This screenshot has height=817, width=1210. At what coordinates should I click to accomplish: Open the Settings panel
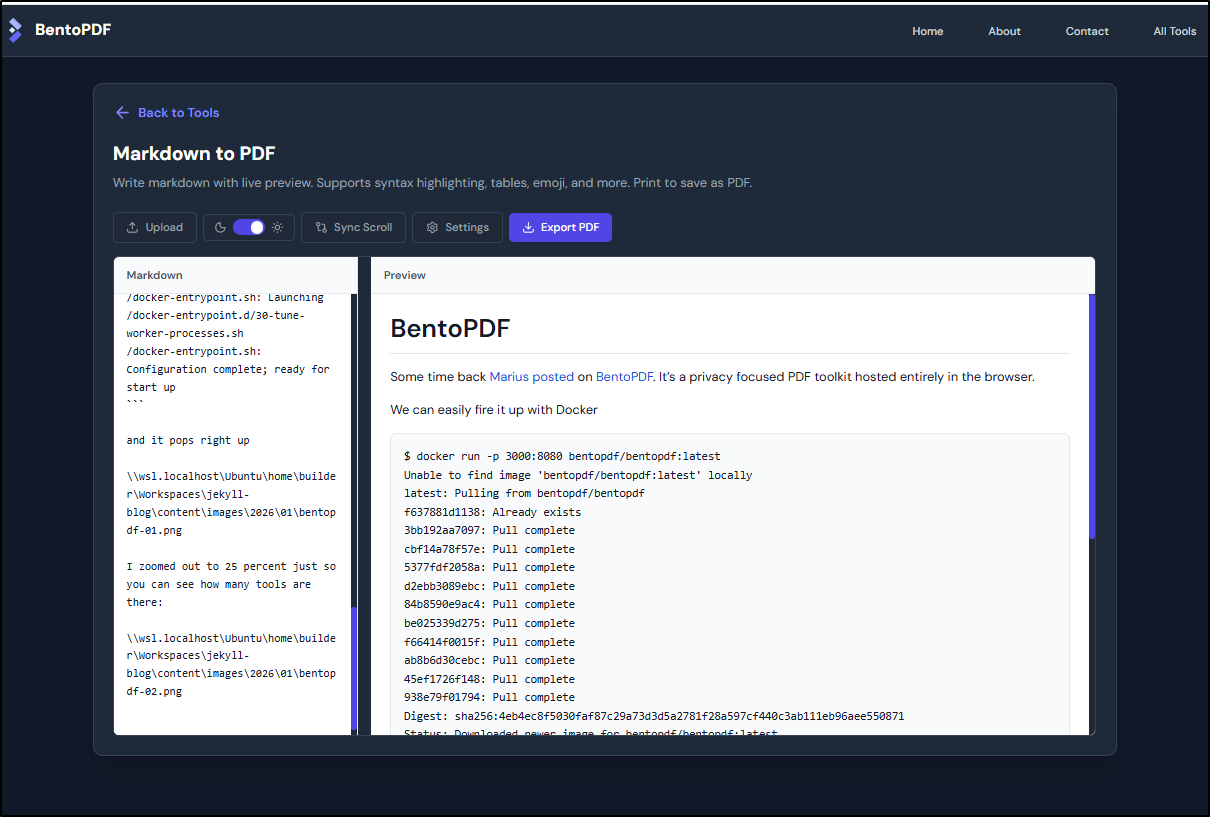click(x=457, y=228)
